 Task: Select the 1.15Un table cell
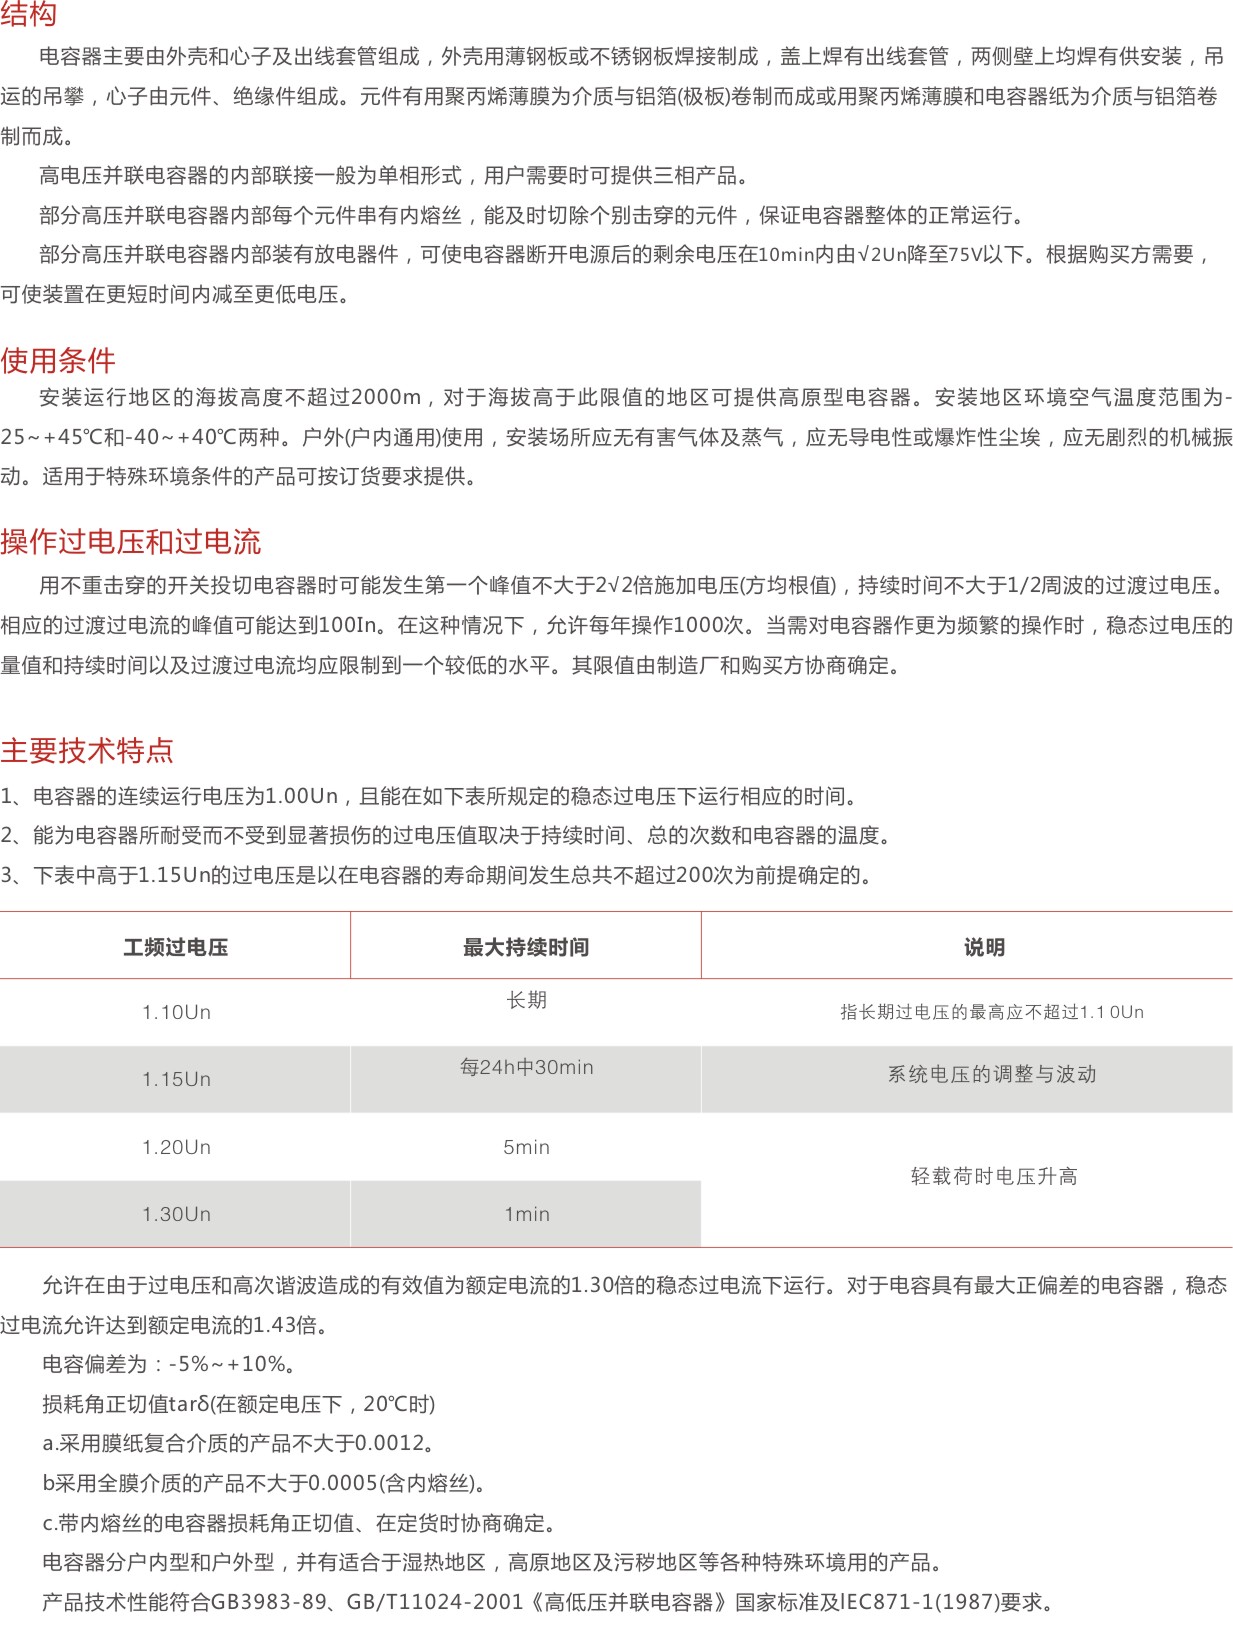click(176, 1079)
